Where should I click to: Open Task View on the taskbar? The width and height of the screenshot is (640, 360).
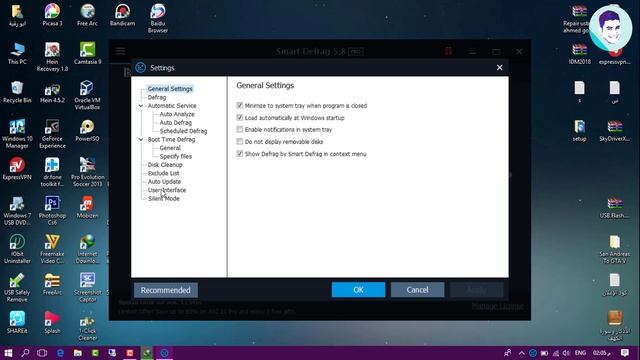[x=42, y=353]
